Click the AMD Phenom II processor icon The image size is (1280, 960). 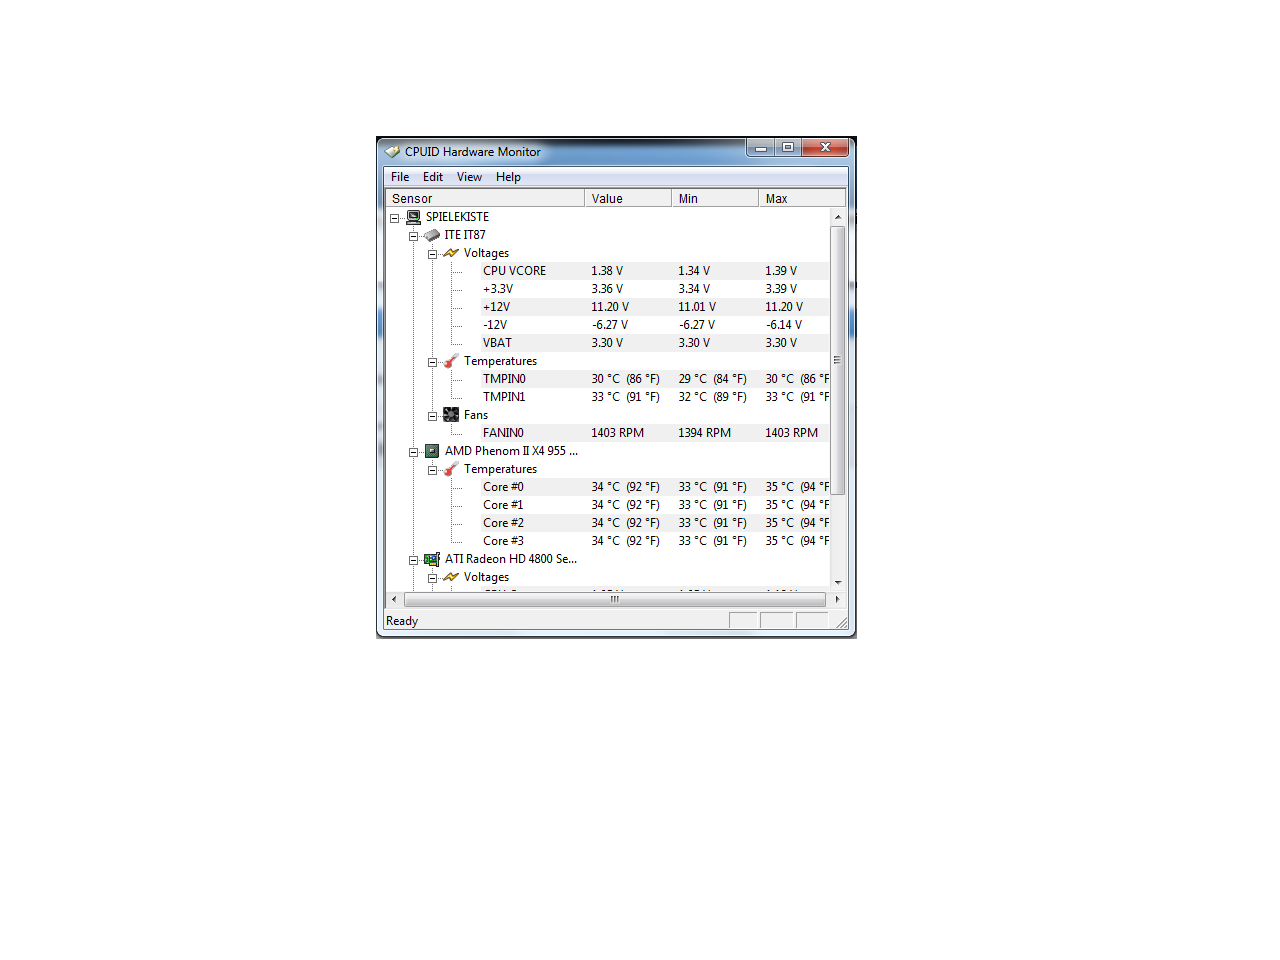[432, 451]
